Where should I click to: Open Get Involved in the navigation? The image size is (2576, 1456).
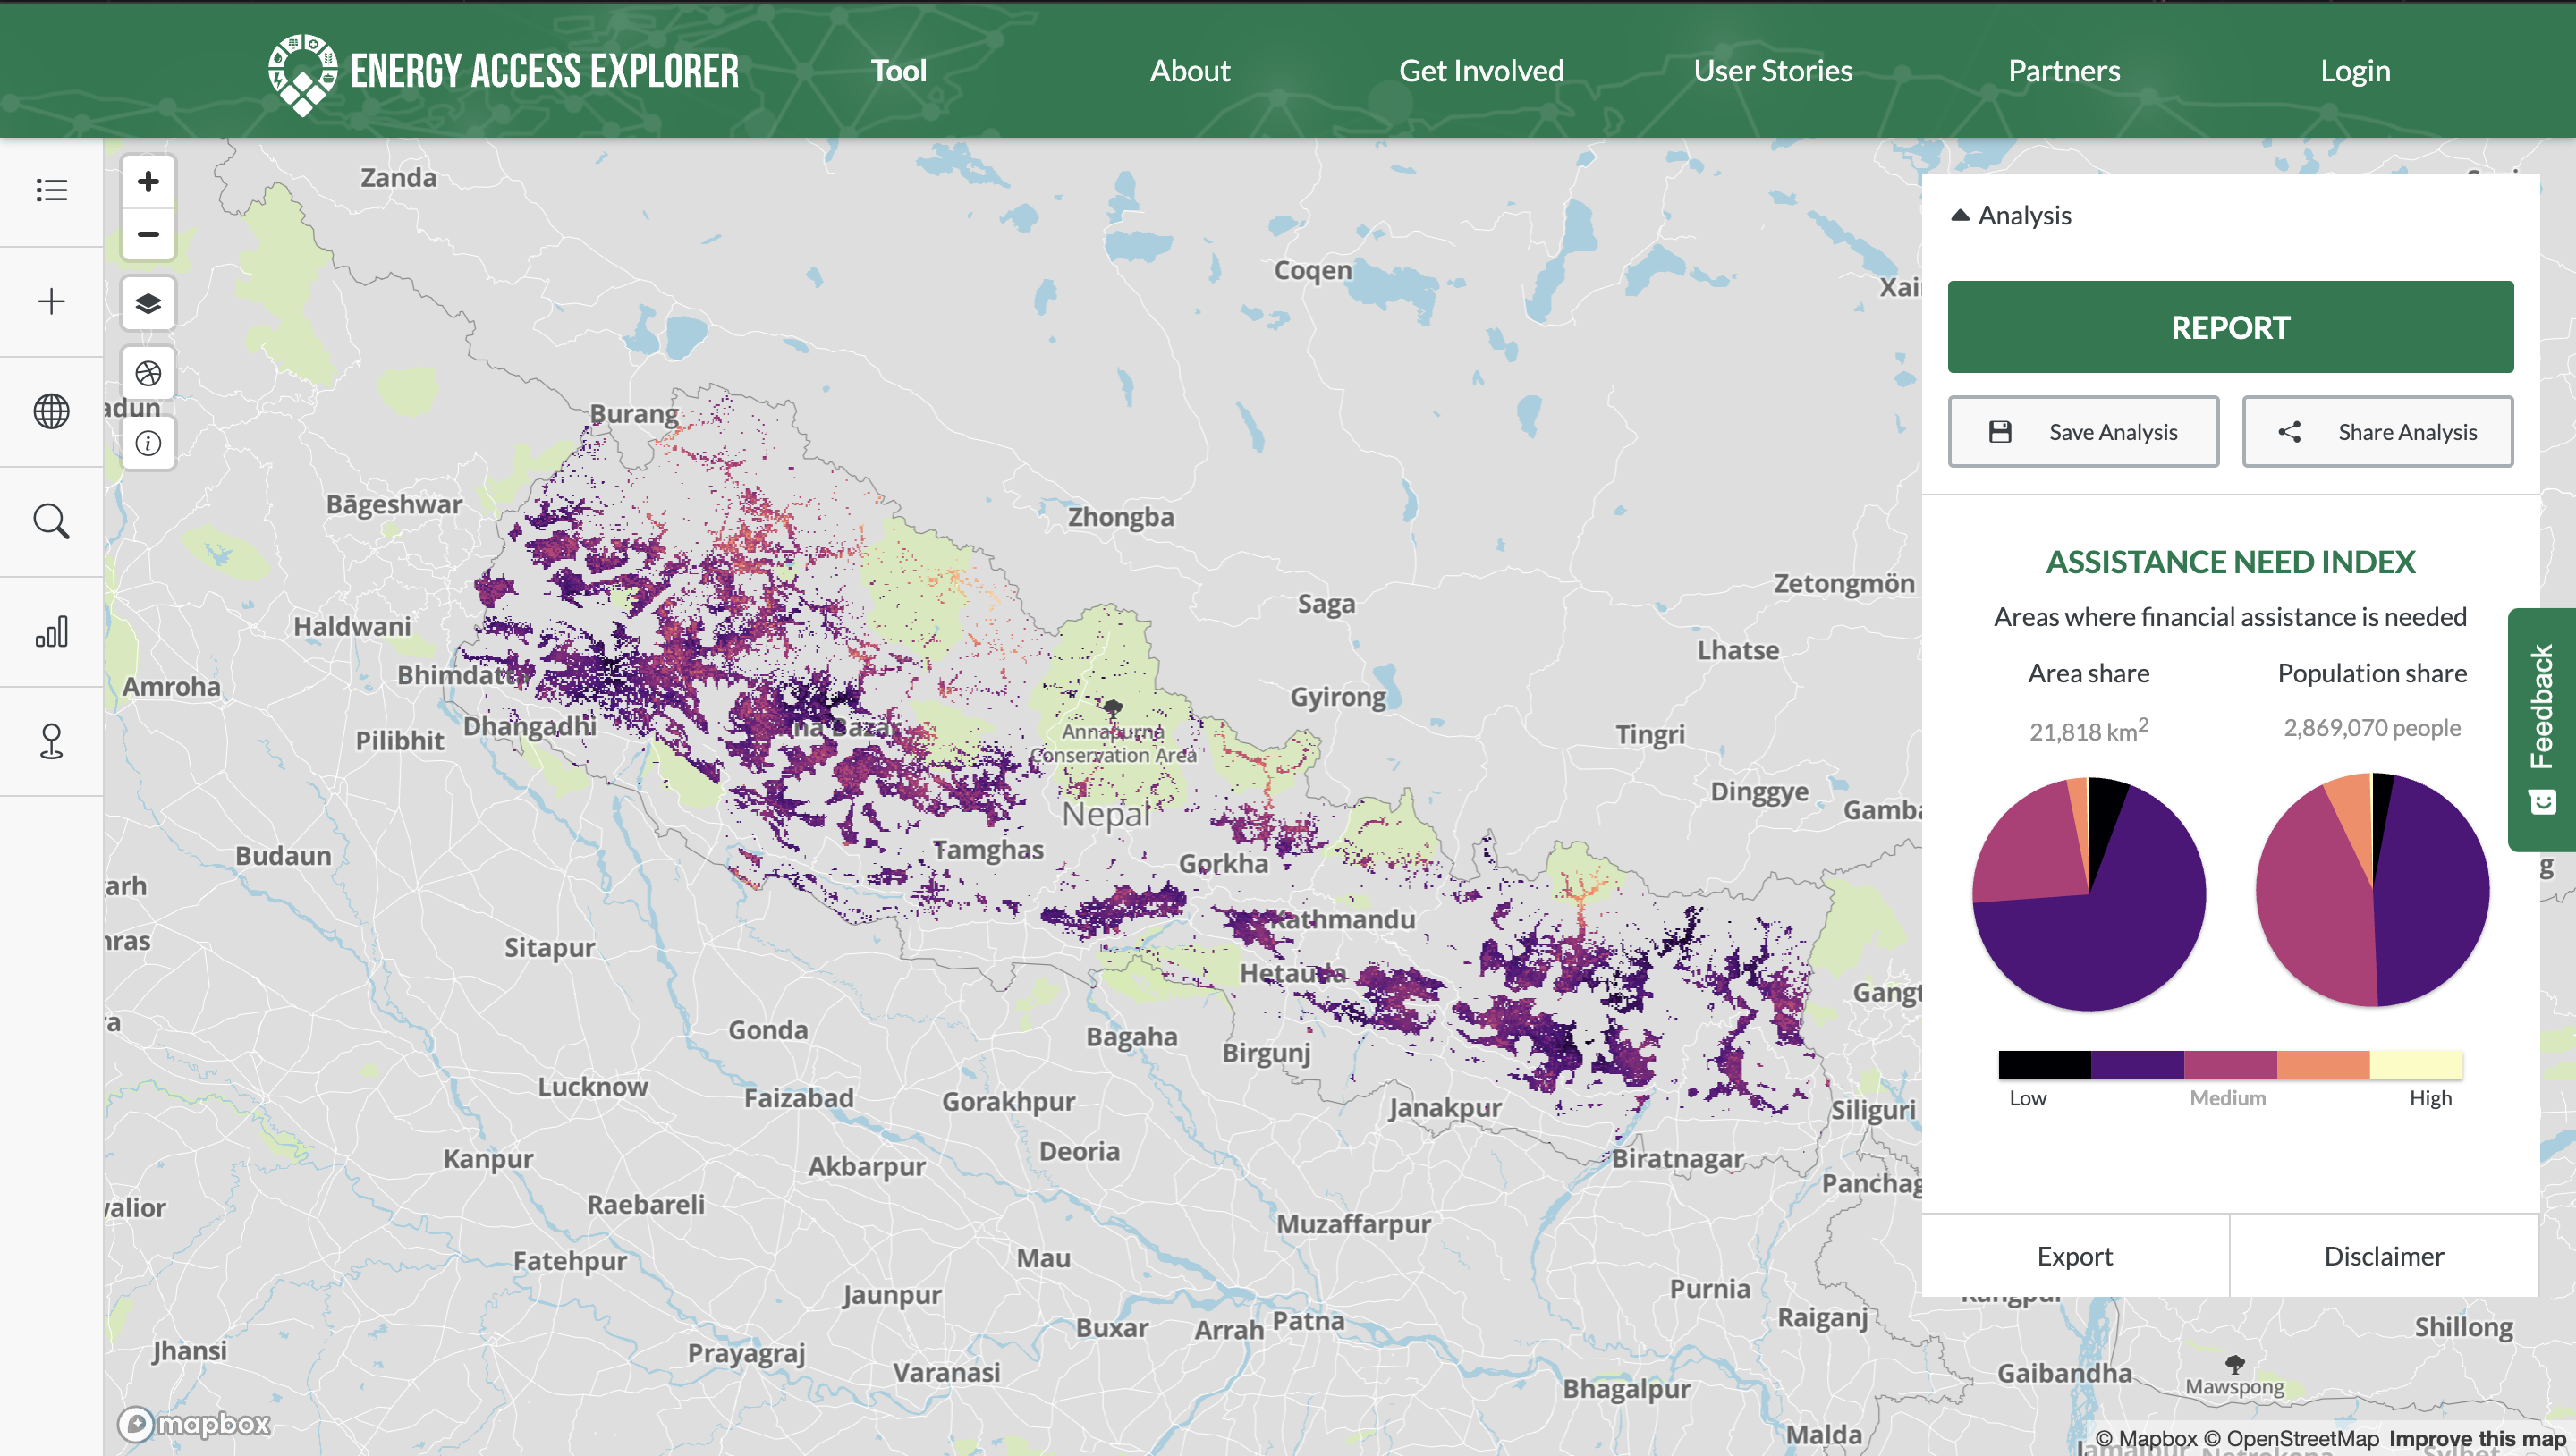1481,71
